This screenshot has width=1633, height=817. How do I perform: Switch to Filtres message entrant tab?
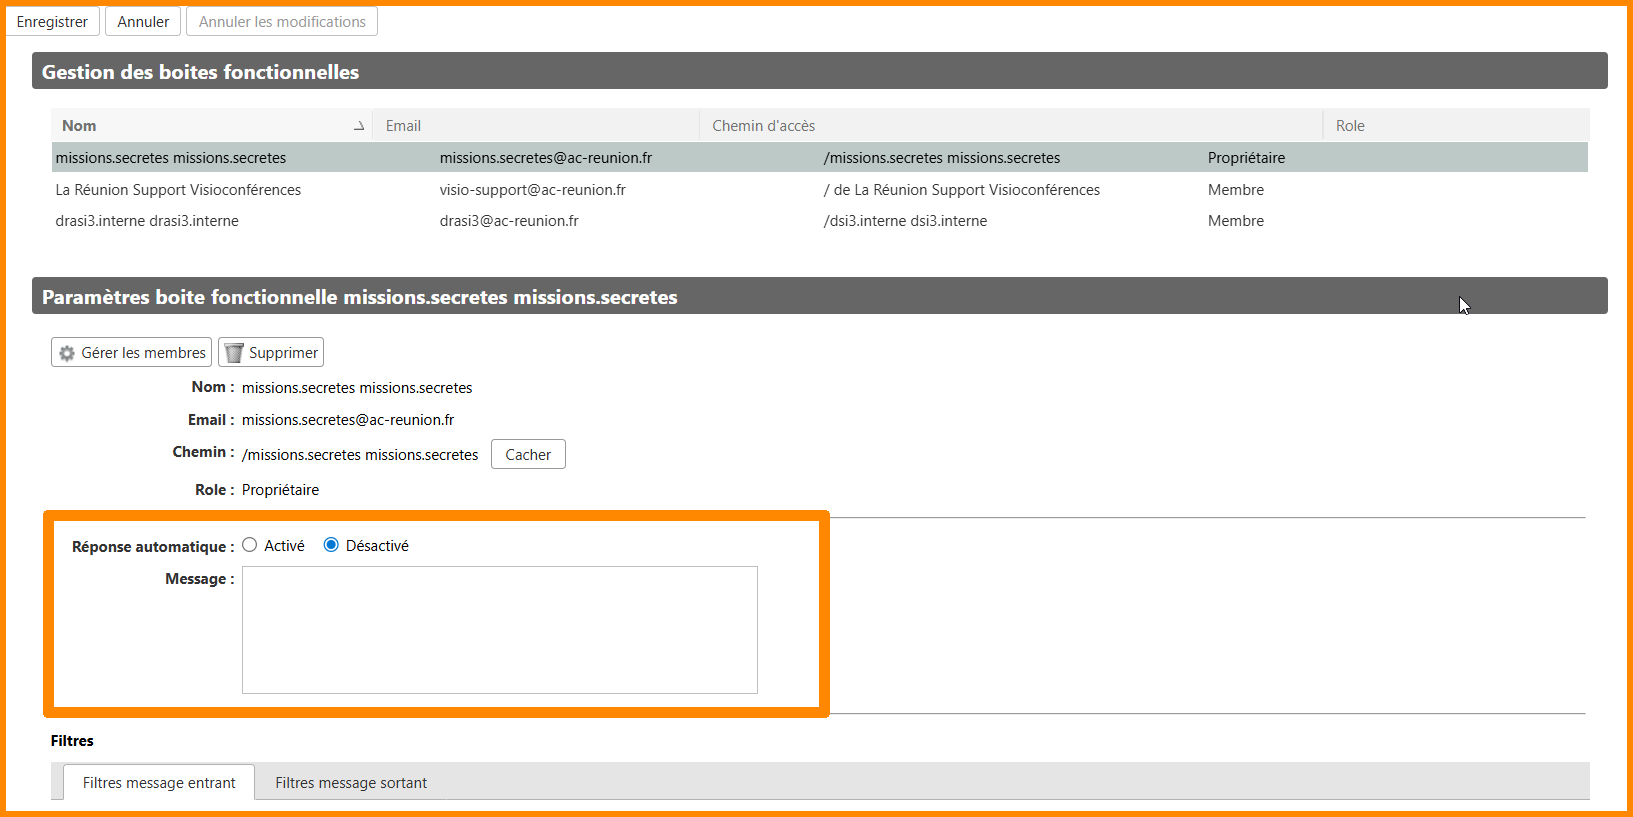point(159,783)
